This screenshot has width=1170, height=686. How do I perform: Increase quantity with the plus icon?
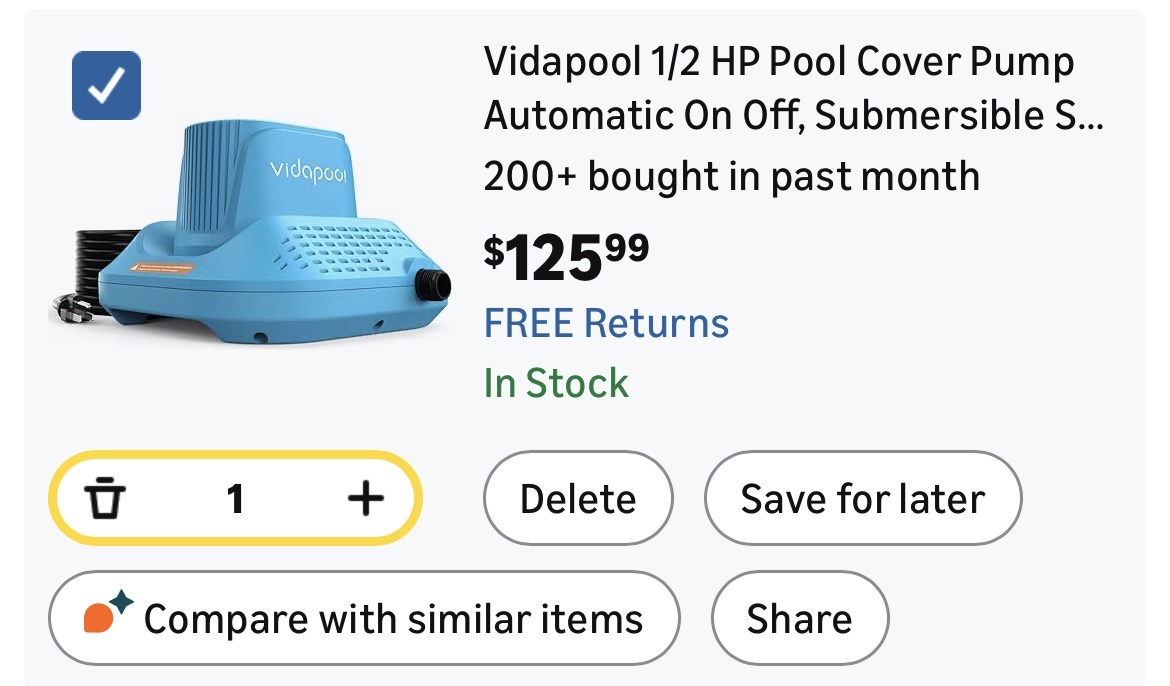click(x=365, y=498)
